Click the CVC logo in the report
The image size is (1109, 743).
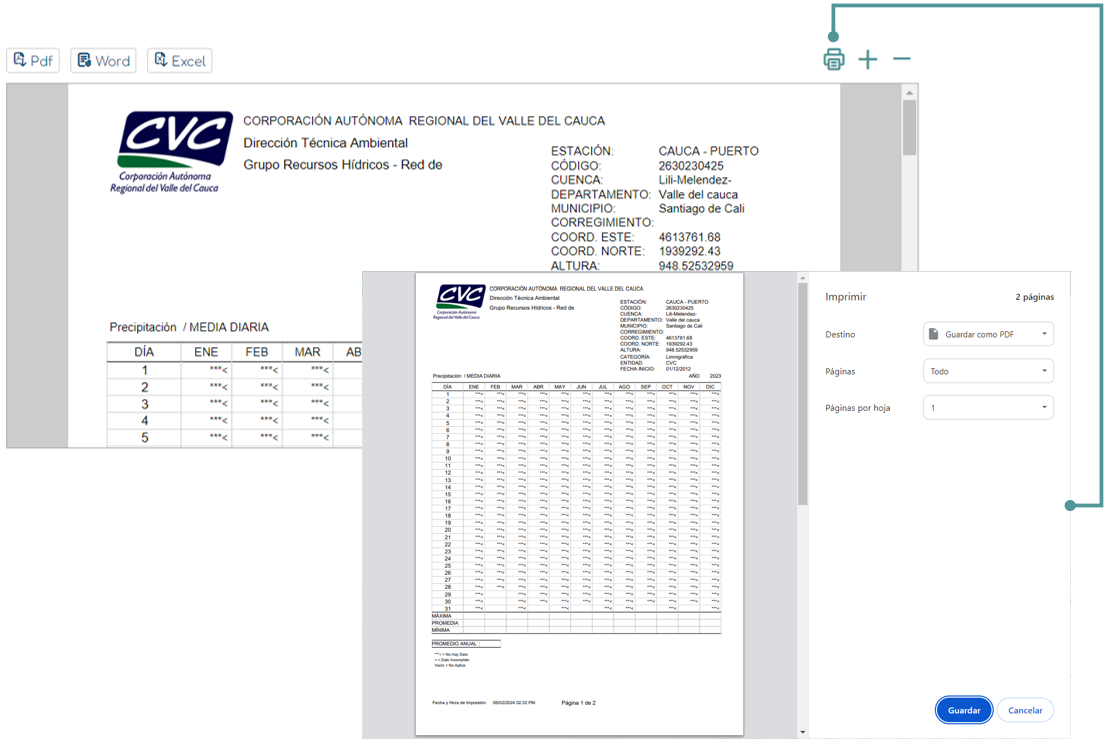click(x=171, y=152)
